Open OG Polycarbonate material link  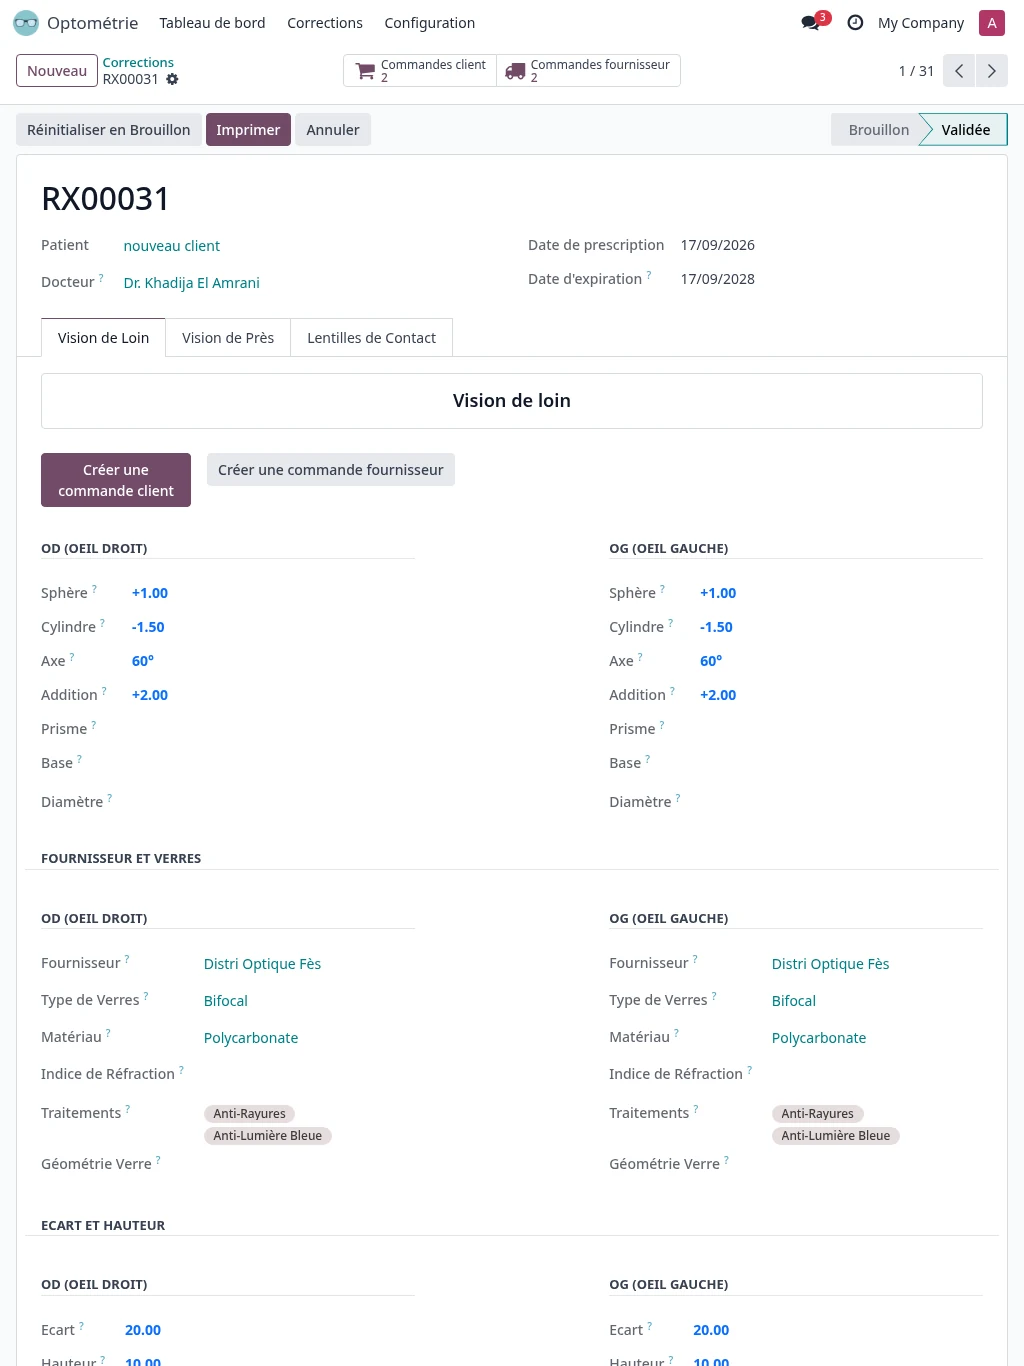point(819,1038)
